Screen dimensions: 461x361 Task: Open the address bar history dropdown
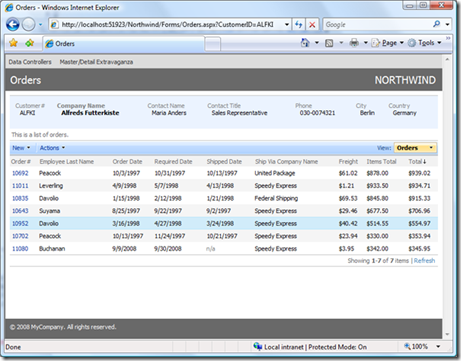coord(287,25)
